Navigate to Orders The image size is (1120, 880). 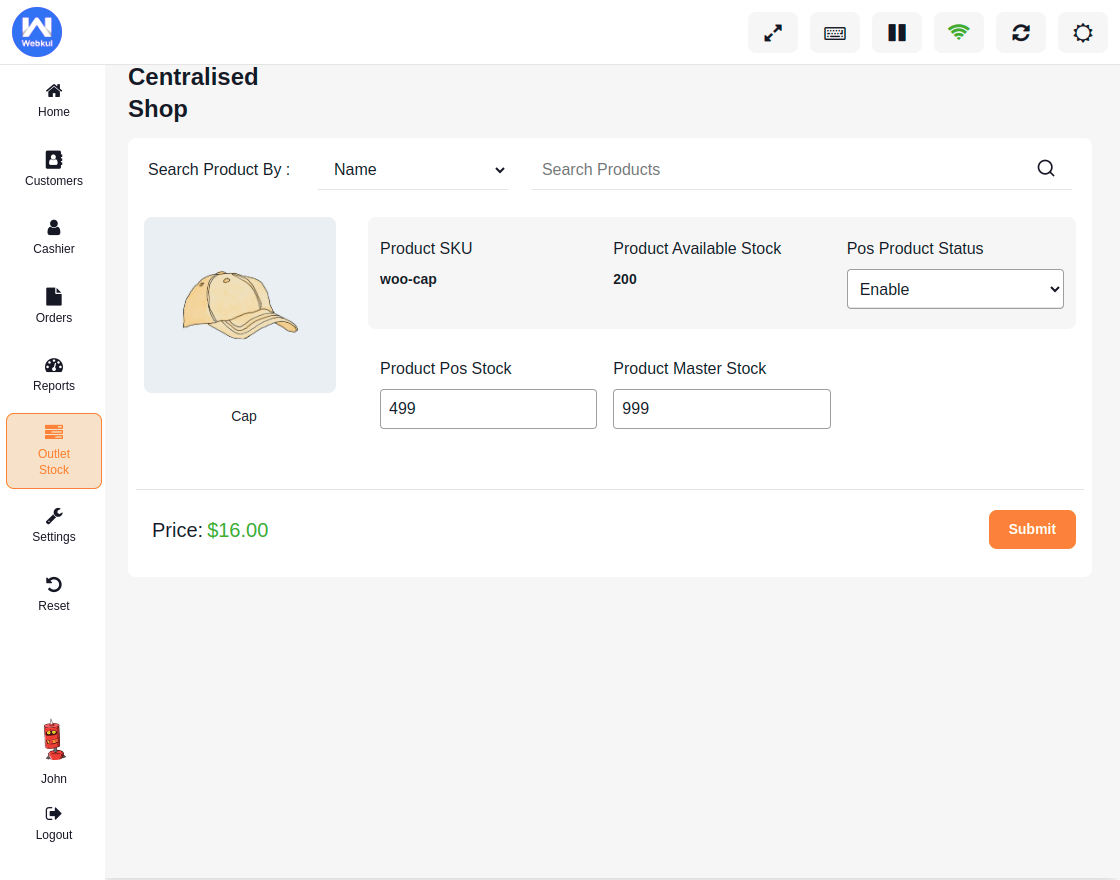point(54,306)
